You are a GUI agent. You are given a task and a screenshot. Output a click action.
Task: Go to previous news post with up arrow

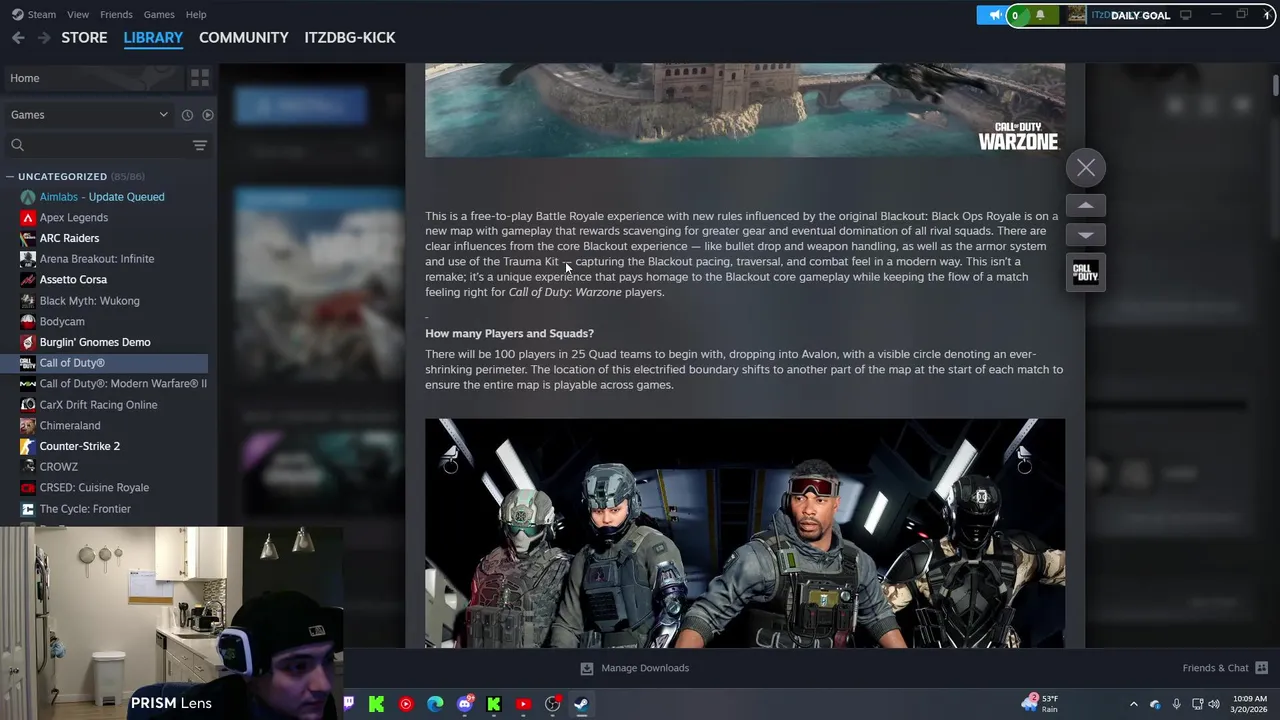pyautogui.click(x=1086, y=205)
